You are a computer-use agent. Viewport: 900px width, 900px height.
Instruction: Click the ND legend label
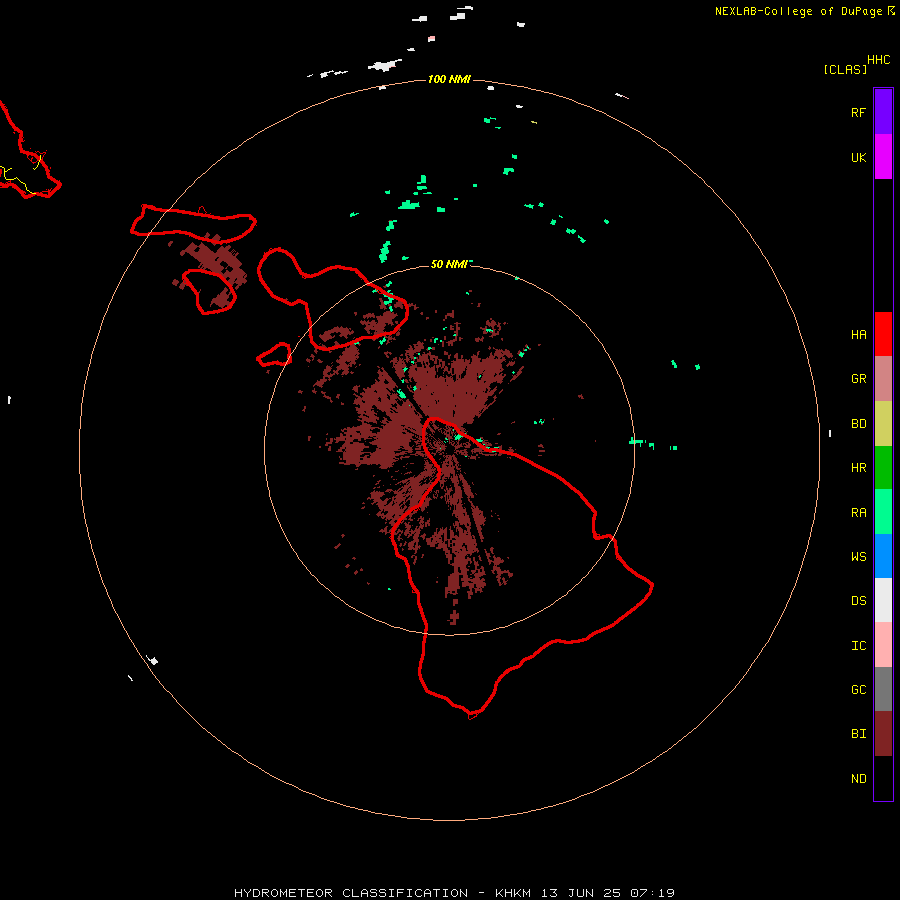(858, 779)
